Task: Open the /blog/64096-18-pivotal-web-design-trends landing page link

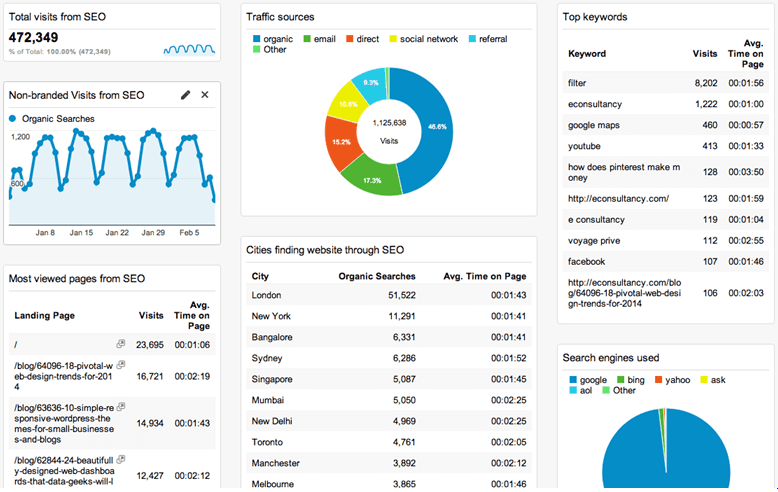Action: pos(64,376)
